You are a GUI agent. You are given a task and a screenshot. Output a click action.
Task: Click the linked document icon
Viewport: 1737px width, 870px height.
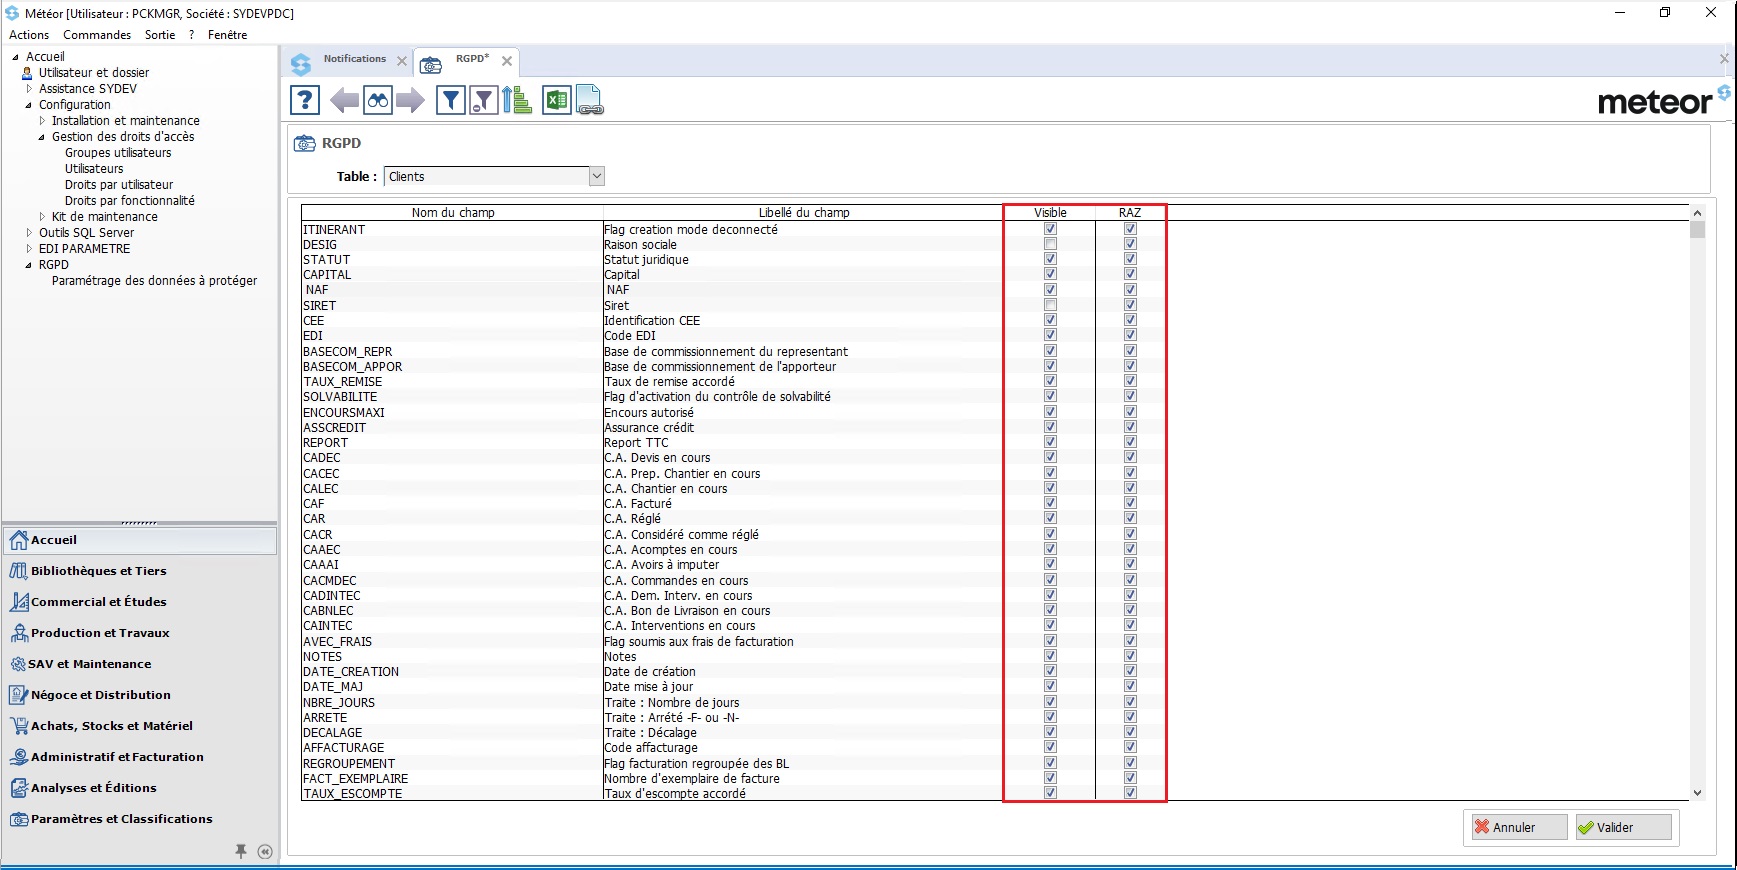[589, 100]
